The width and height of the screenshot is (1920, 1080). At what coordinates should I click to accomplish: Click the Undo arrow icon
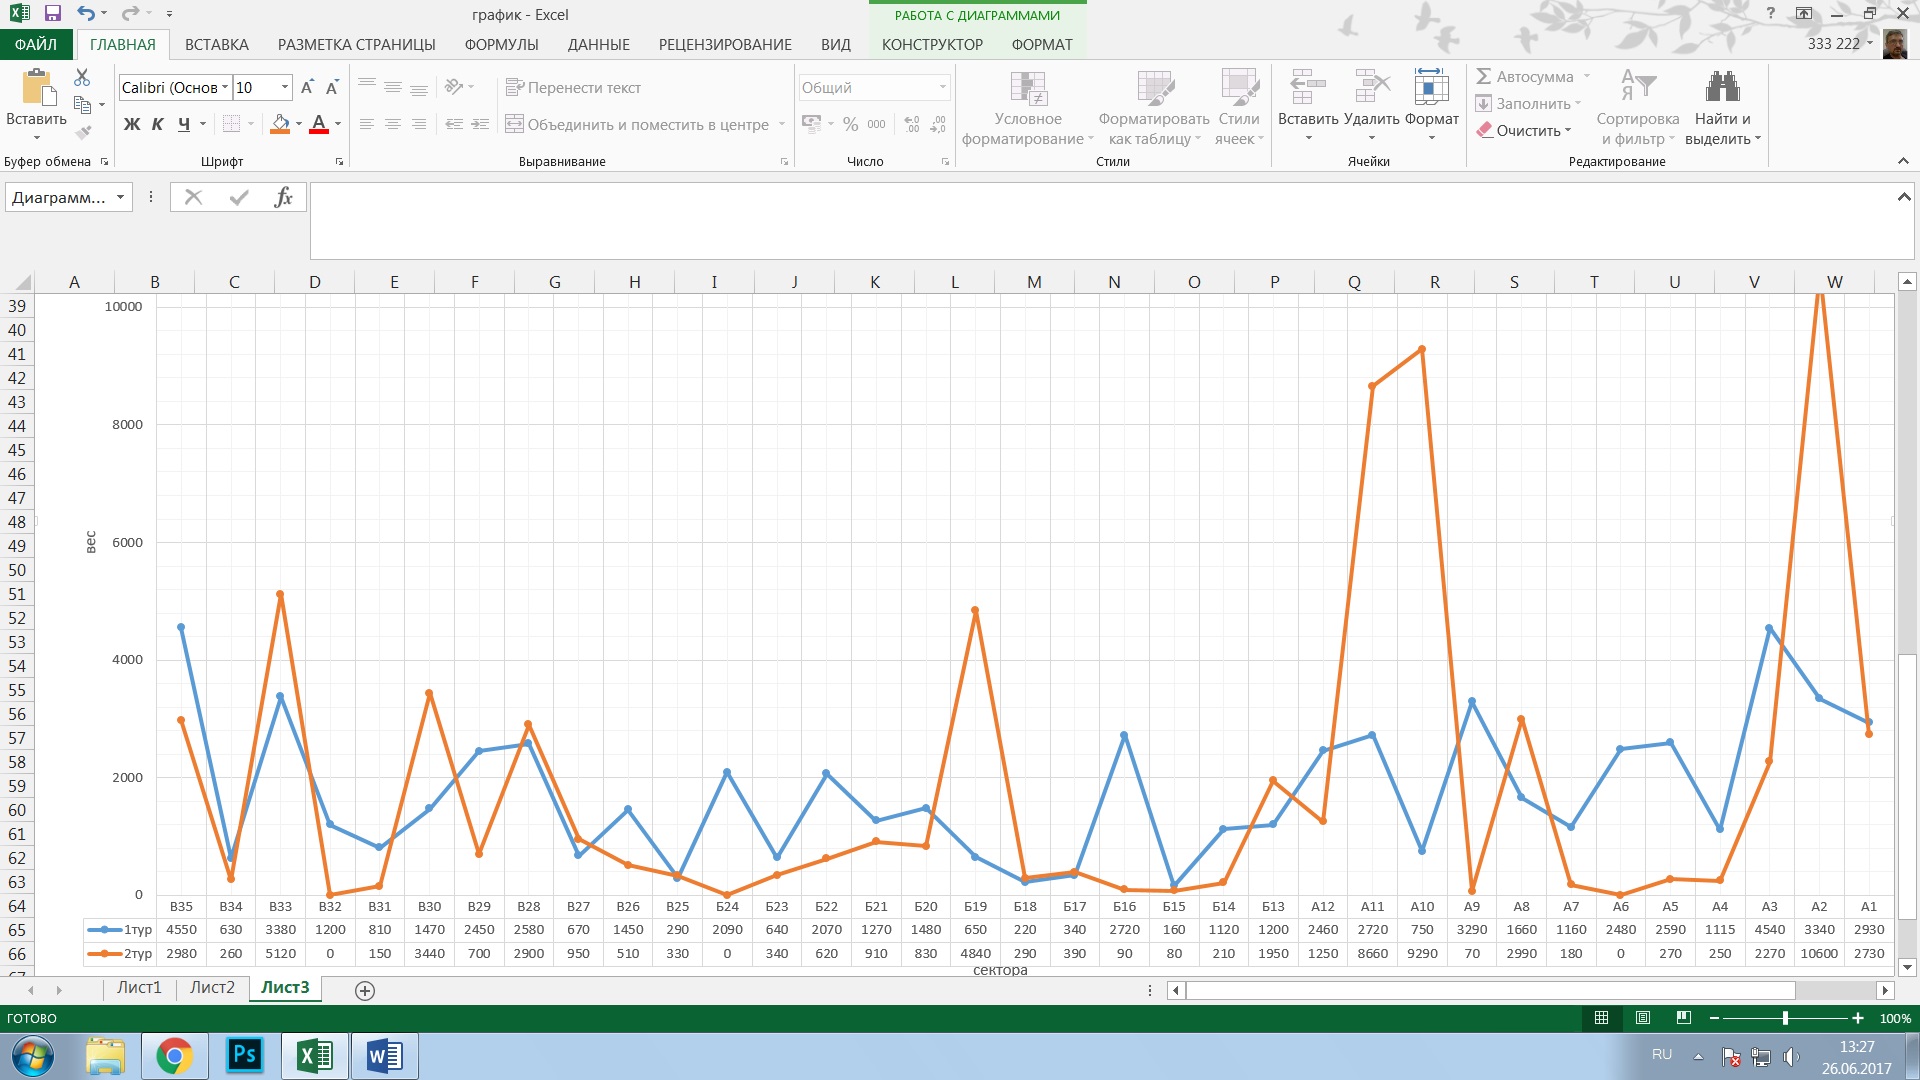point(87,14)
